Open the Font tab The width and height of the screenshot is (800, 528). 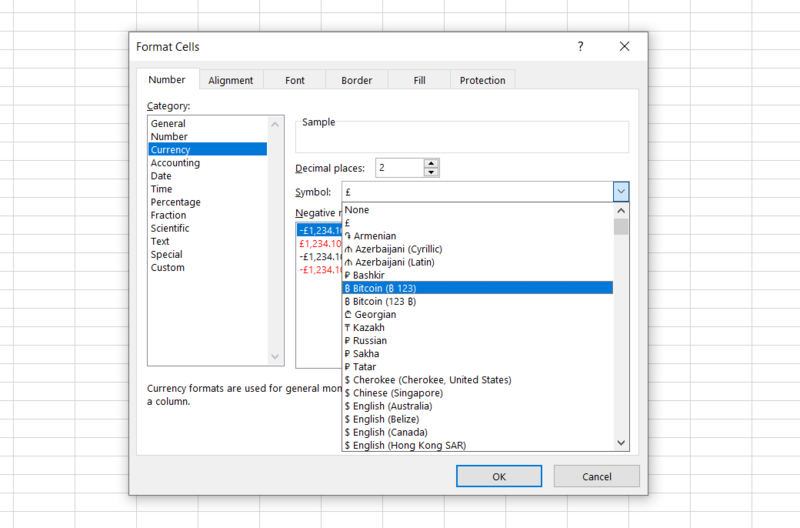click(294, 80)
